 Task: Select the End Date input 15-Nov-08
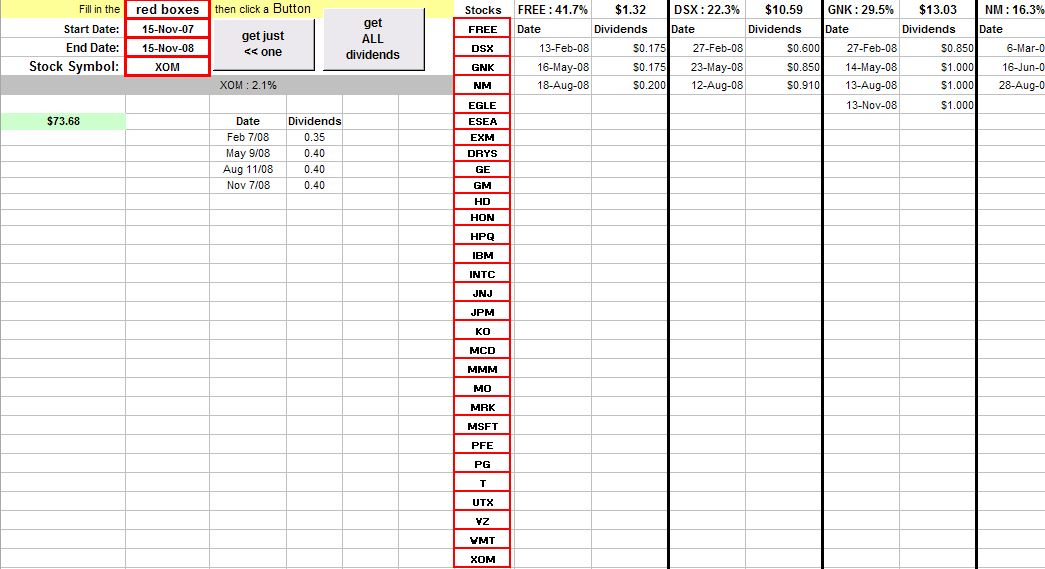(168, 47)
